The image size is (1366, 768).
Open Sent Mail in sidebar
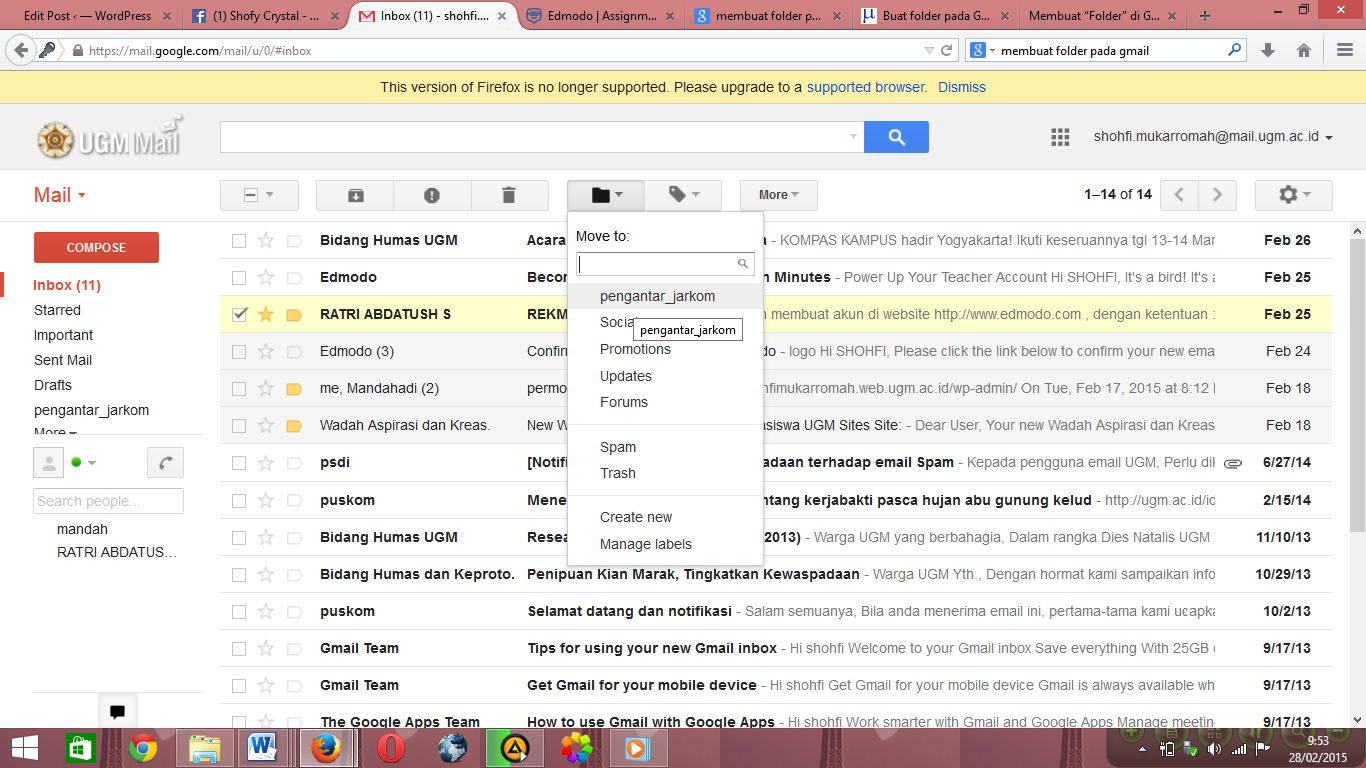pyautogui.click(x=63, y=360)
